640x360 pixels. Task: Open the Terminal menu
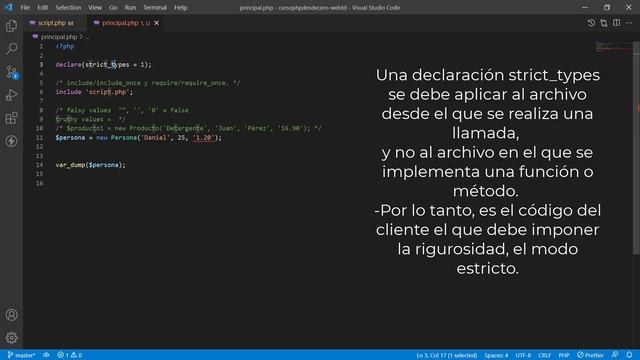click(155, 7)
